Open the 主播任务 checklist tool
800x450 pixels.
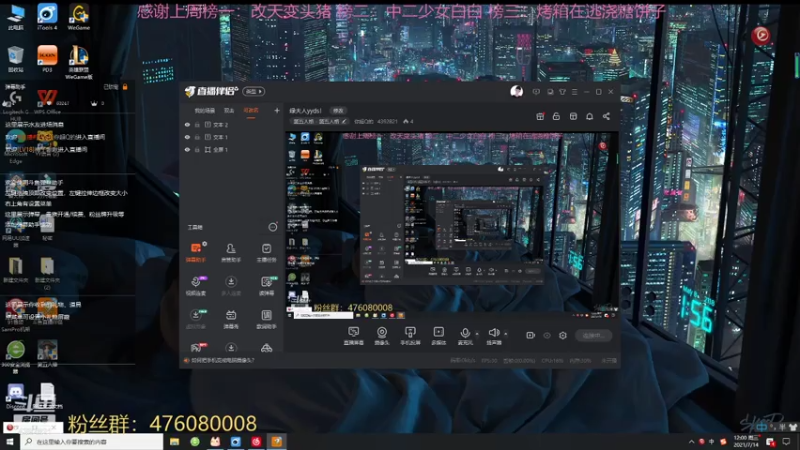(x=266, y=252)
